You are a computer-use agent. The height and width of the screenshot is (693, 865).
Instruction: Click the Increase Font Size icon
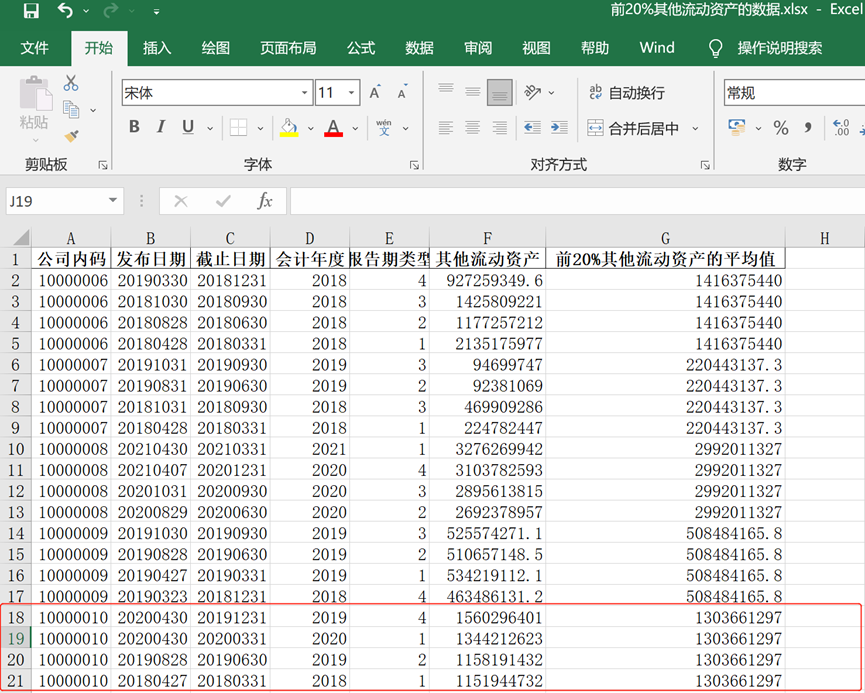375,93
